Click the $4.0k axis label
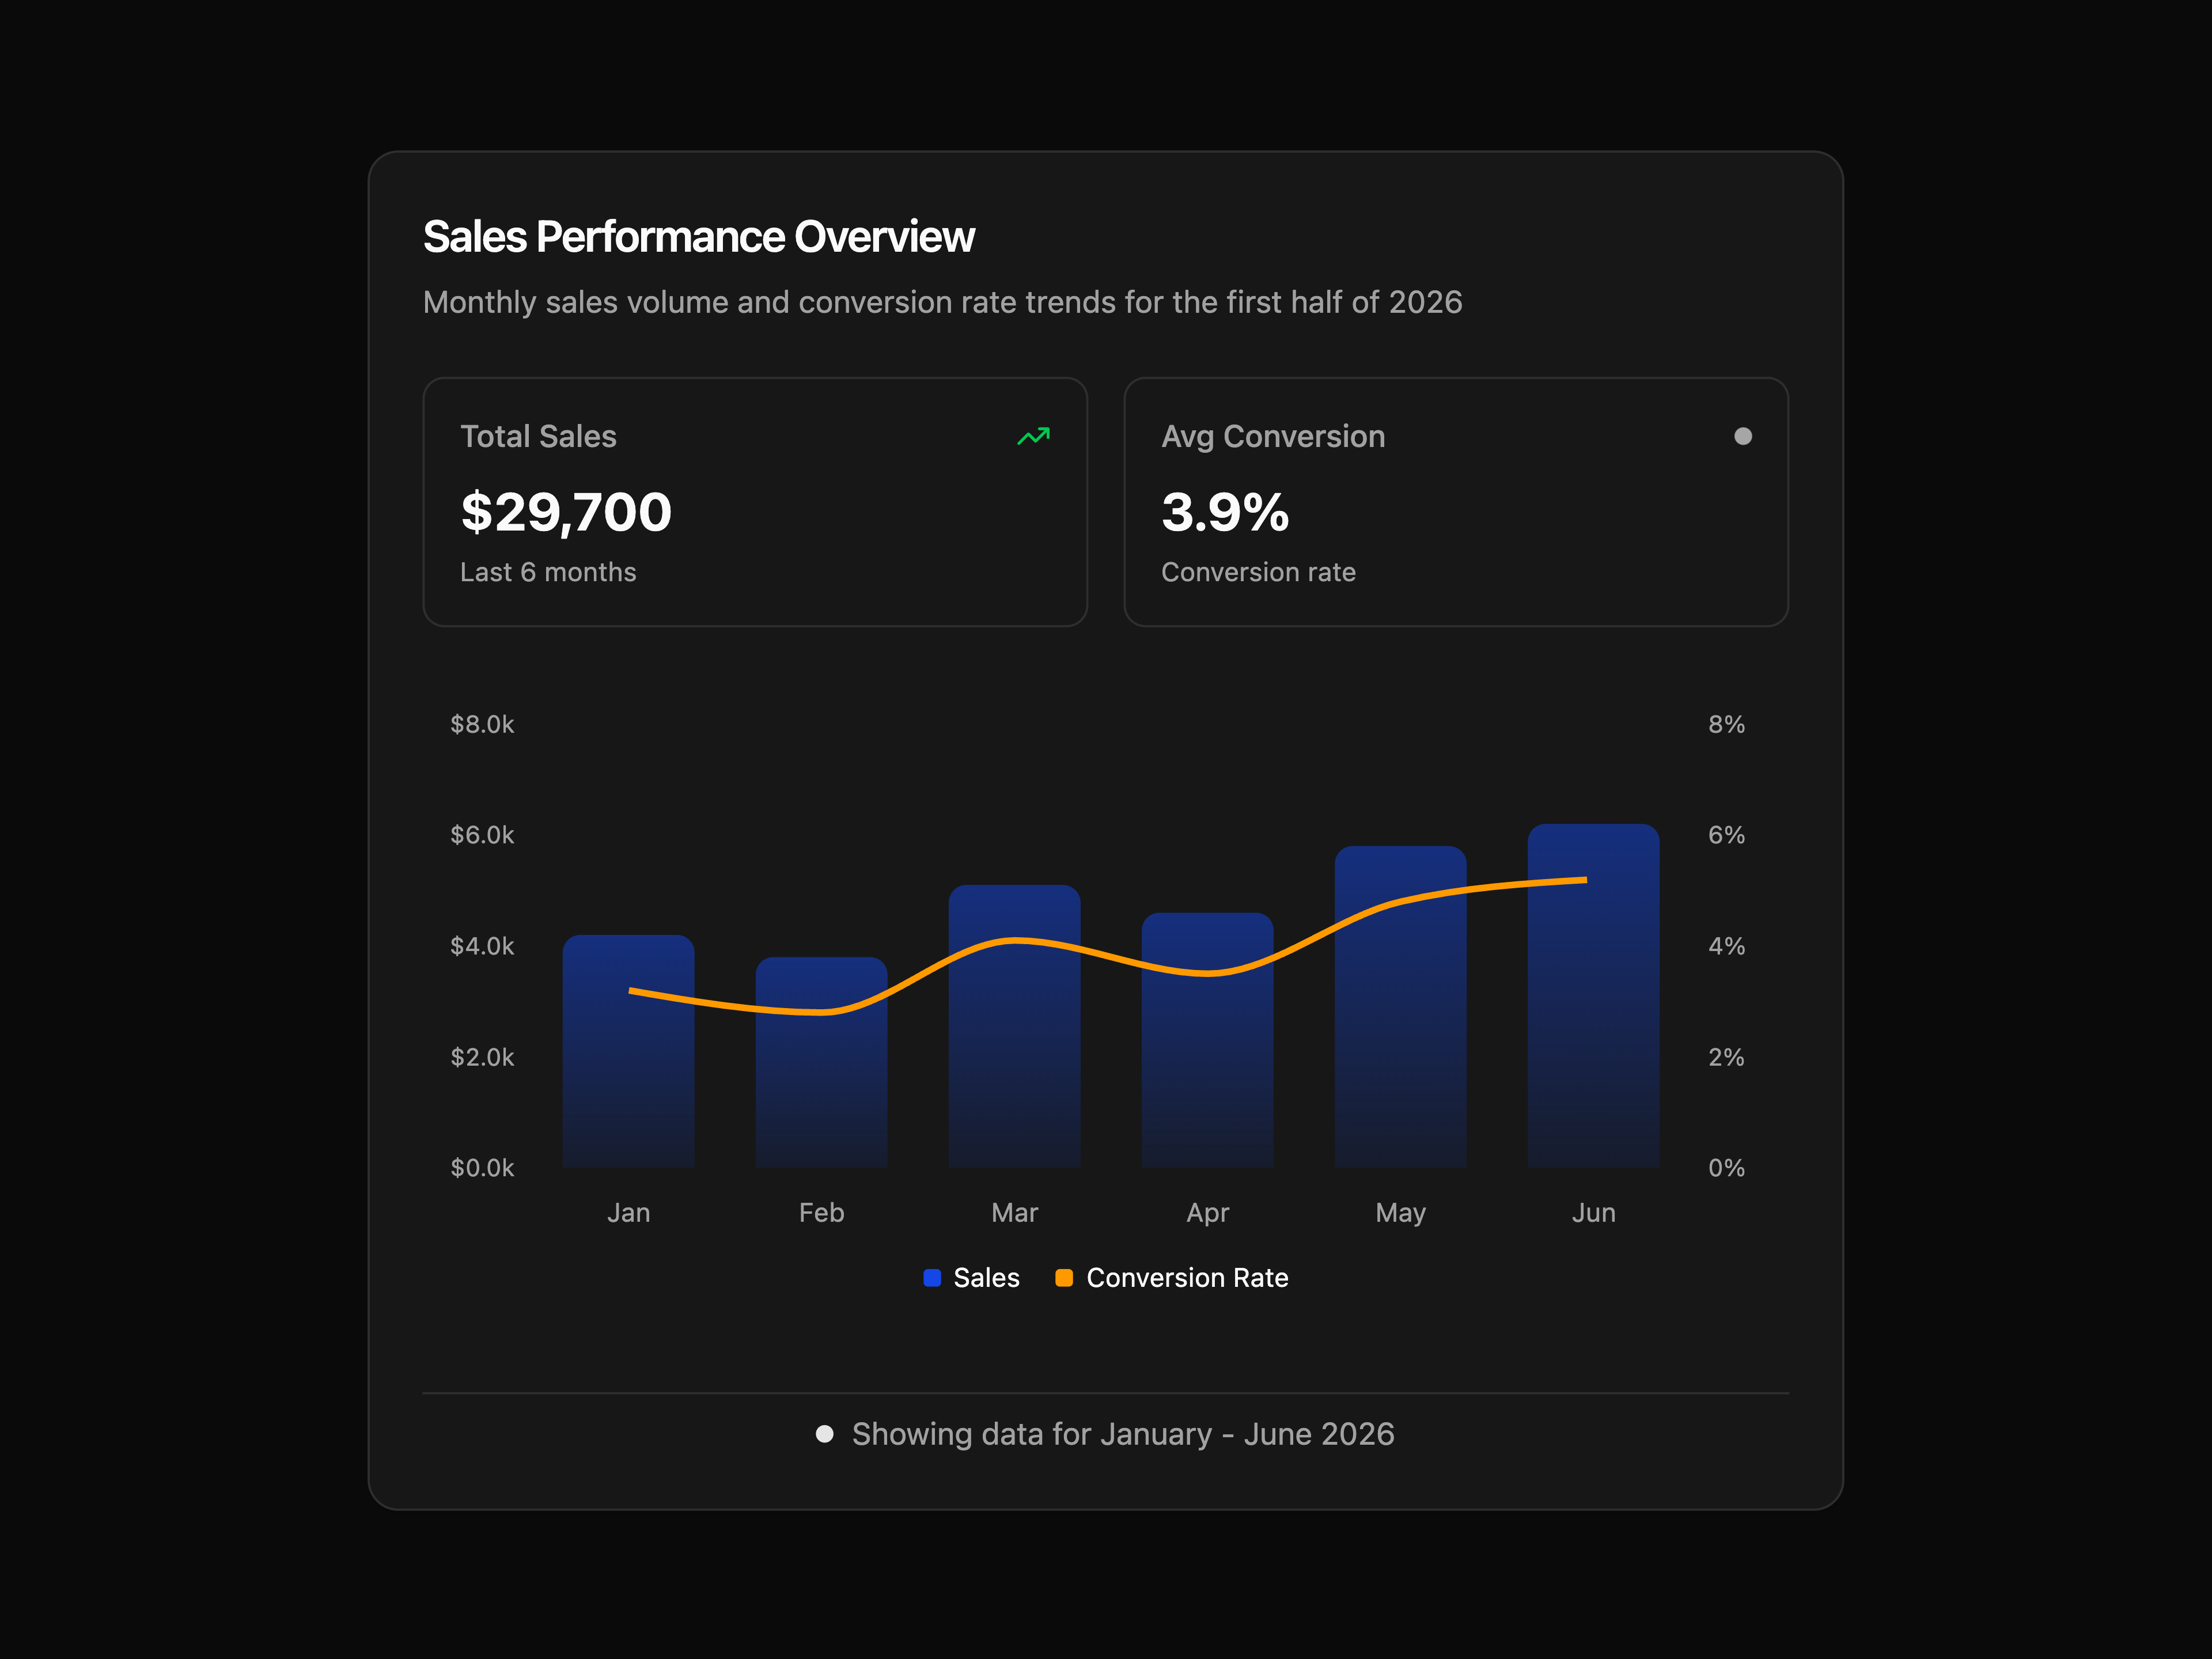The width and height of the screenshot is (2212, 1659). coord(482,946)
